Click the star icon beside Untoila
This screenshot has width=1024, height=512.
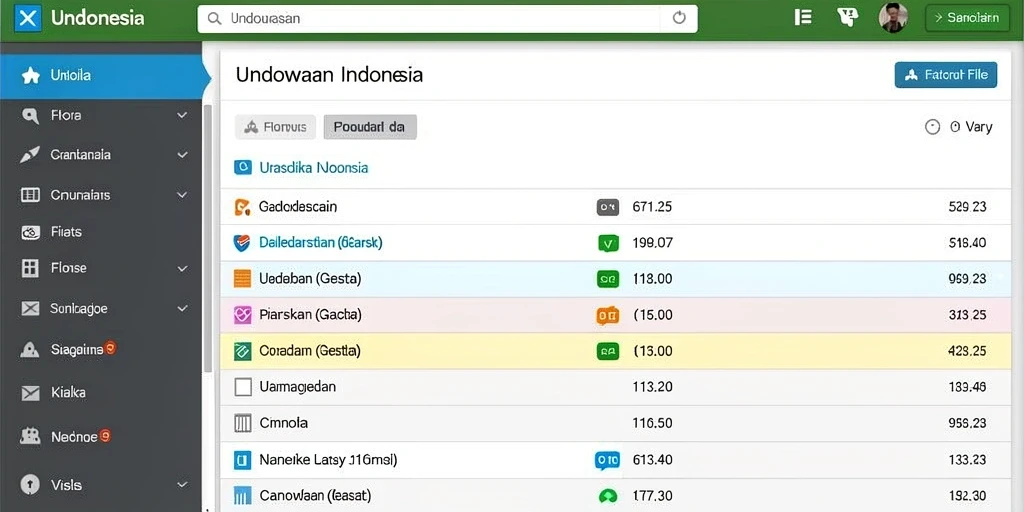(x=30, y=76)
